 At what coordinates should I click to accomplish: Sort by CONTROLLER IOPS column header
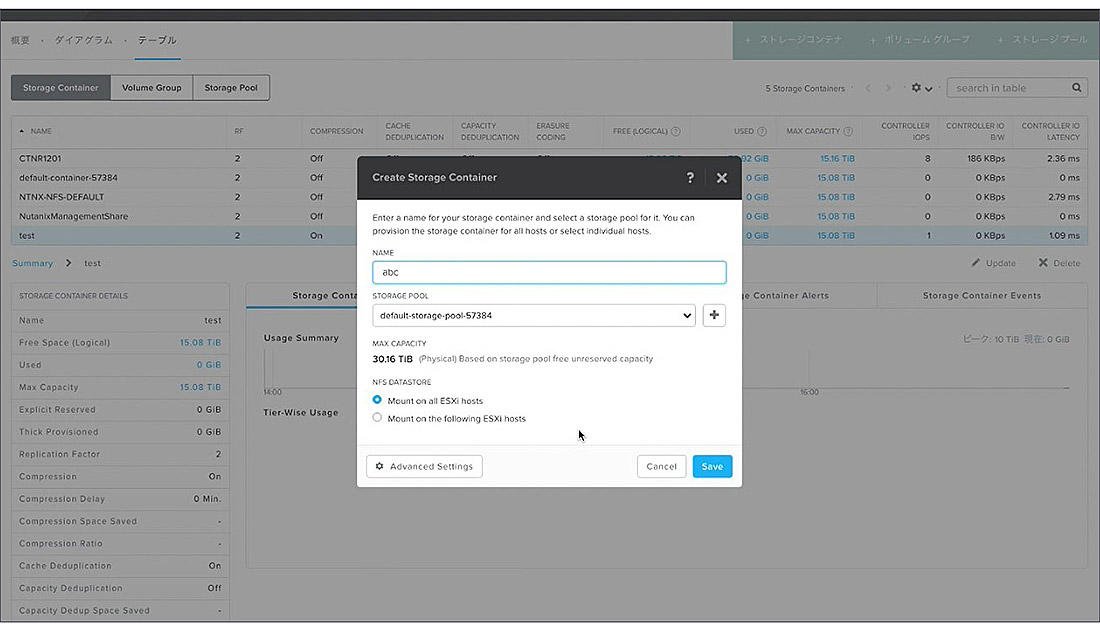click(905, 131)
